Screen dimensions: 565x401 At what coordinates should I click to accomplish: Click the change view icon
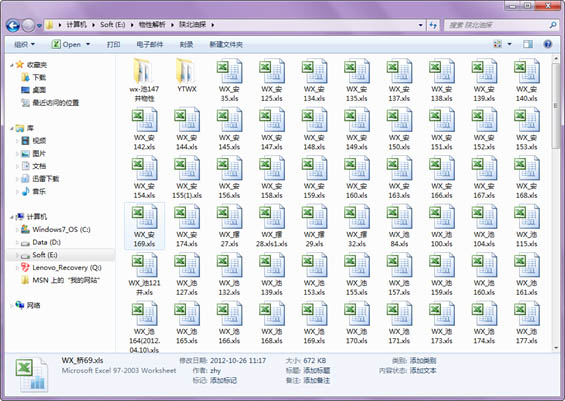[x=497, y=44]
